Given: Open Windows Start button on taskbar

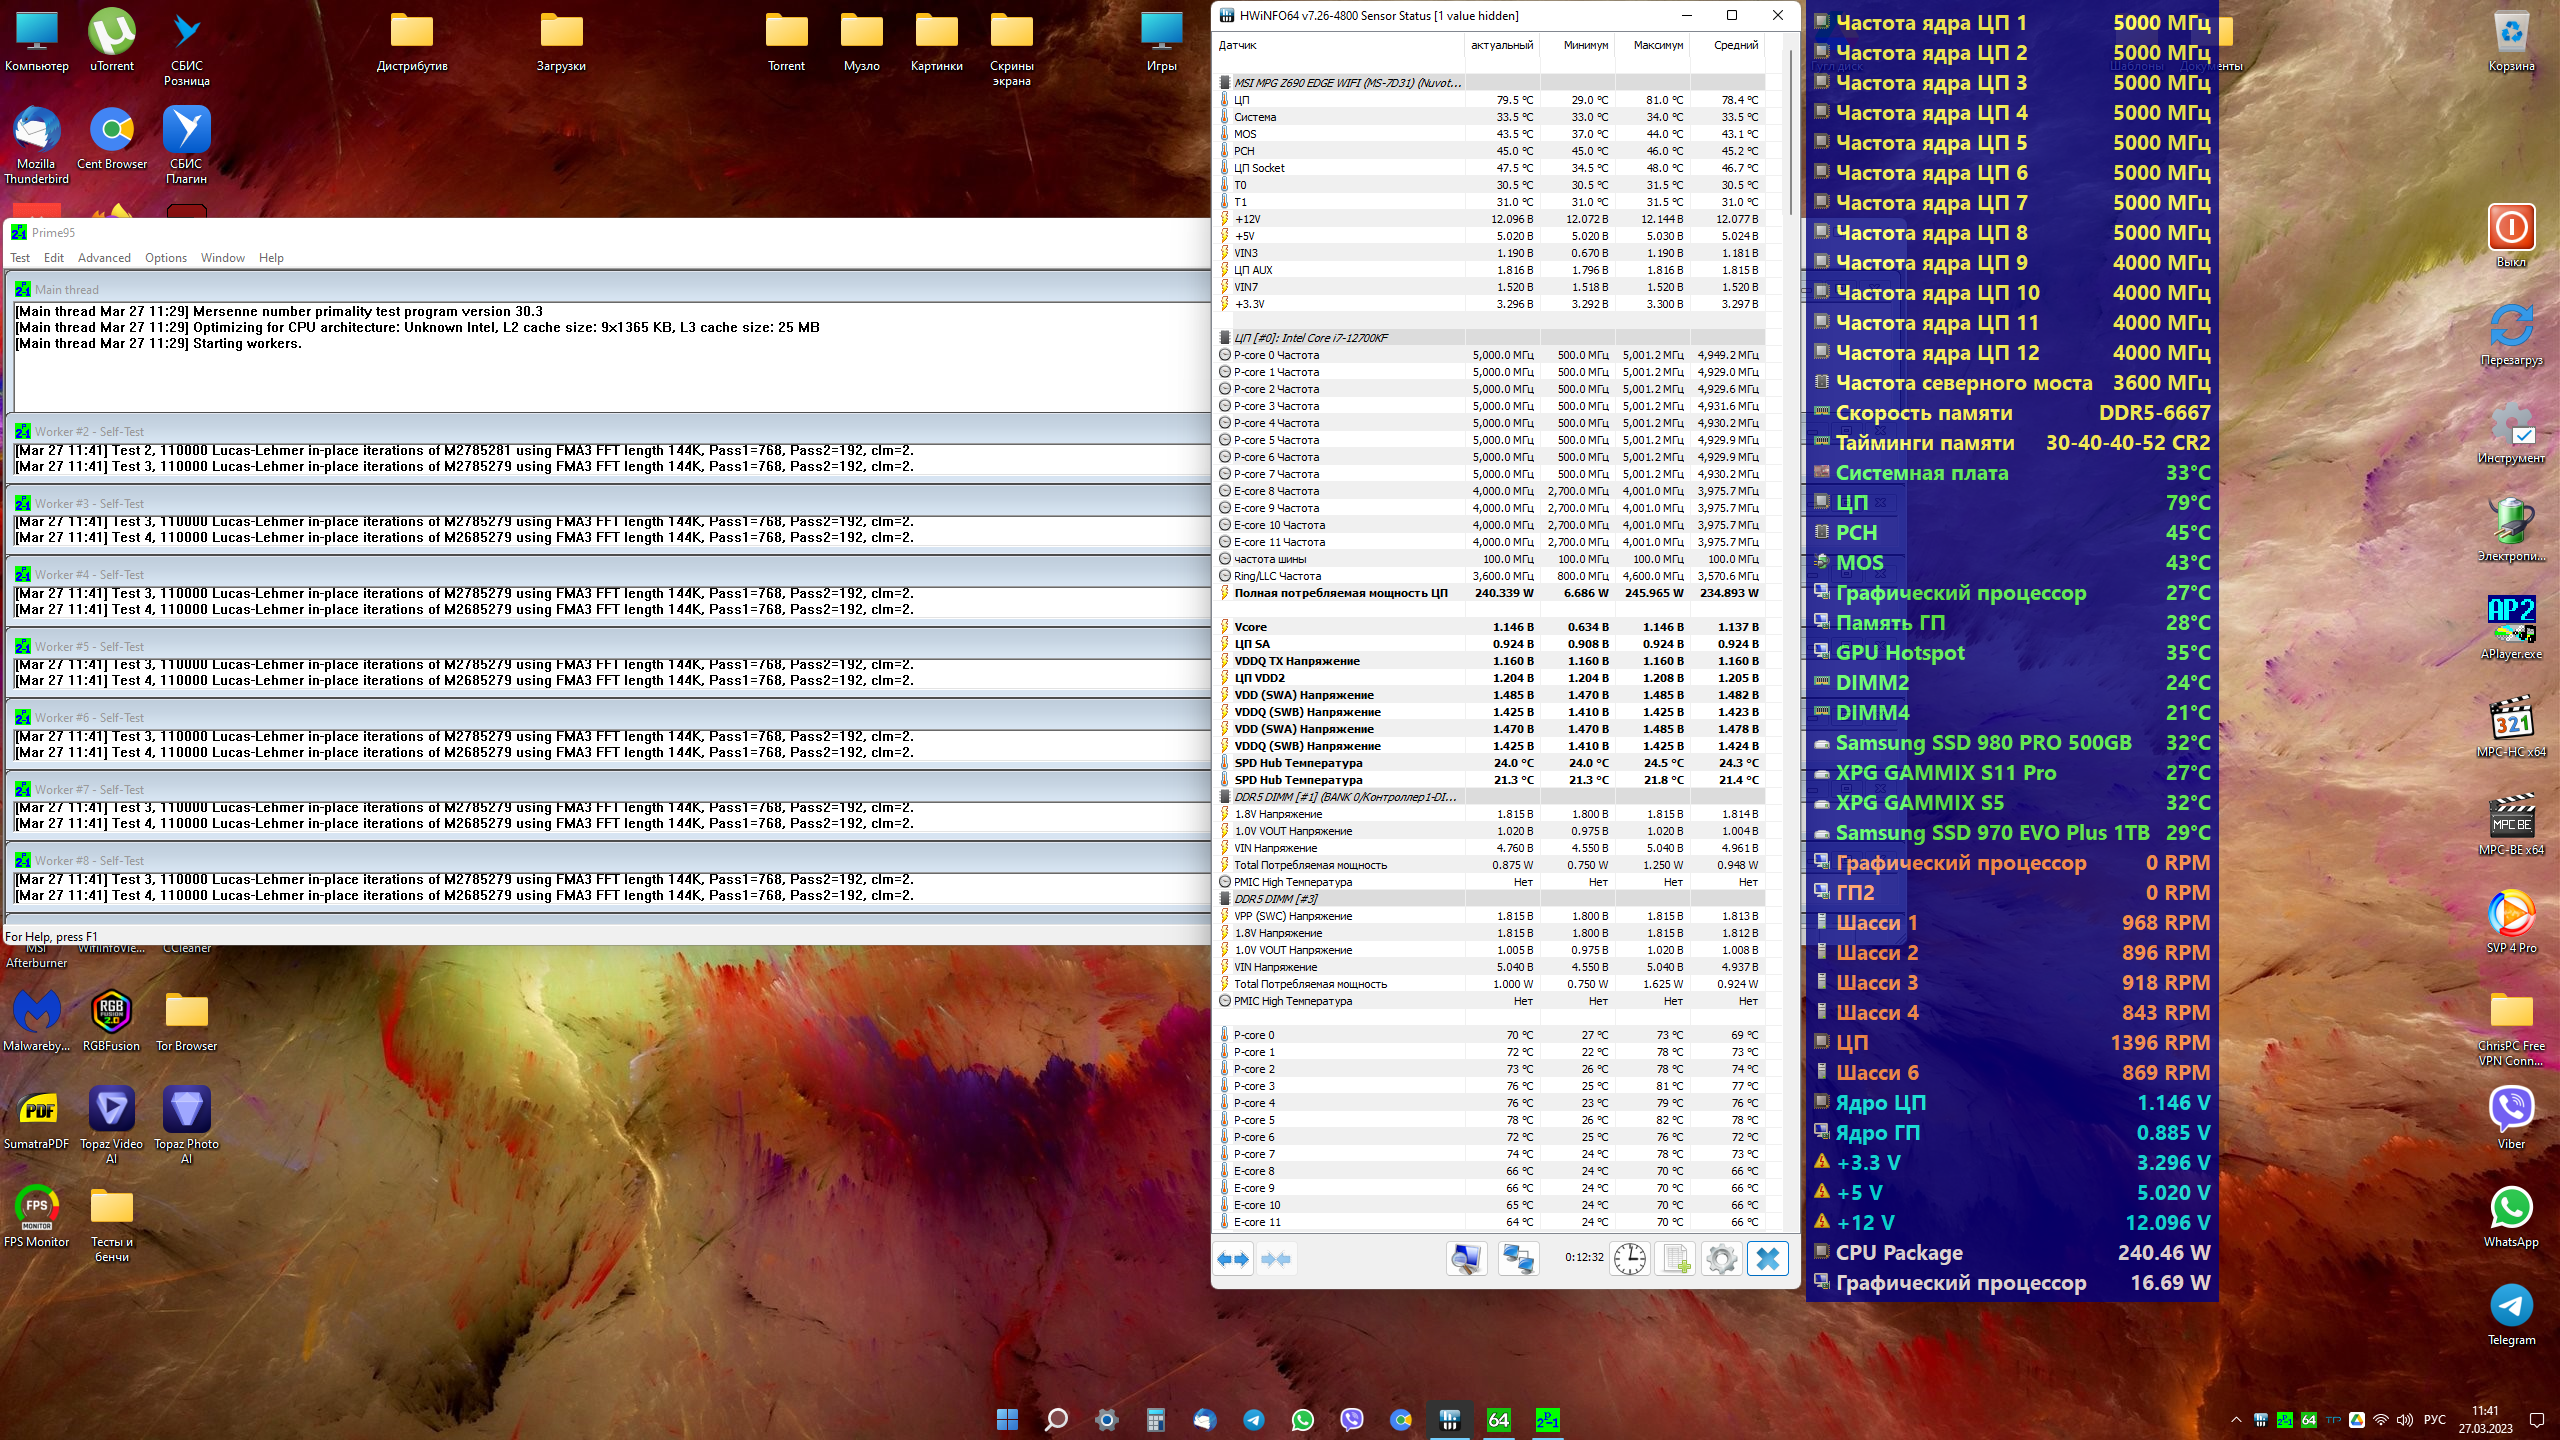Looking at the screenshot, I should [1007, 1420].
